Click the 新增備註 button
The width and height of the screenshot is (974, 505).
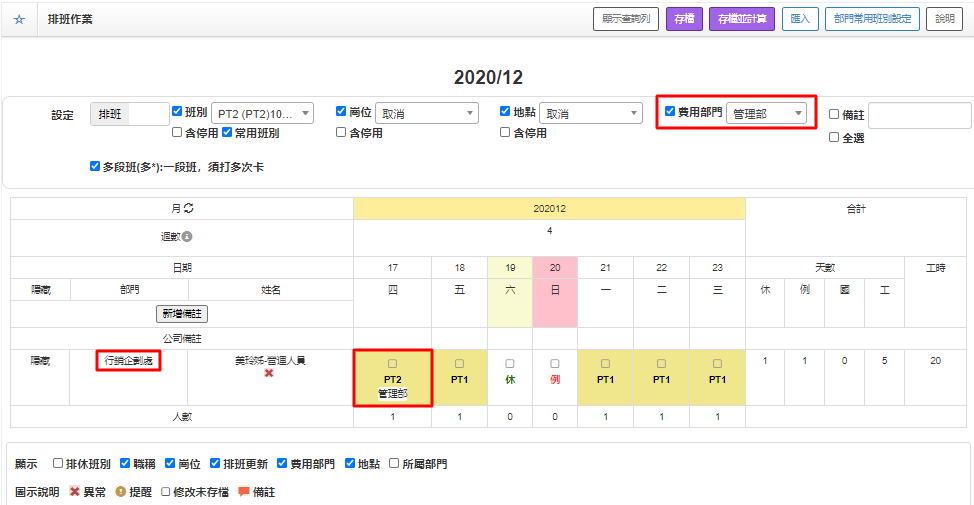(x=182, y=314)
